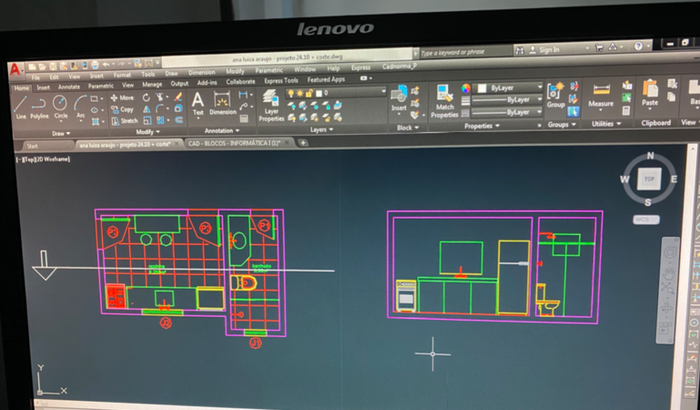The height and width of the screenshot is (410, 700).
Task: Select the Polyline tool
Action: [x=39, y=108]
